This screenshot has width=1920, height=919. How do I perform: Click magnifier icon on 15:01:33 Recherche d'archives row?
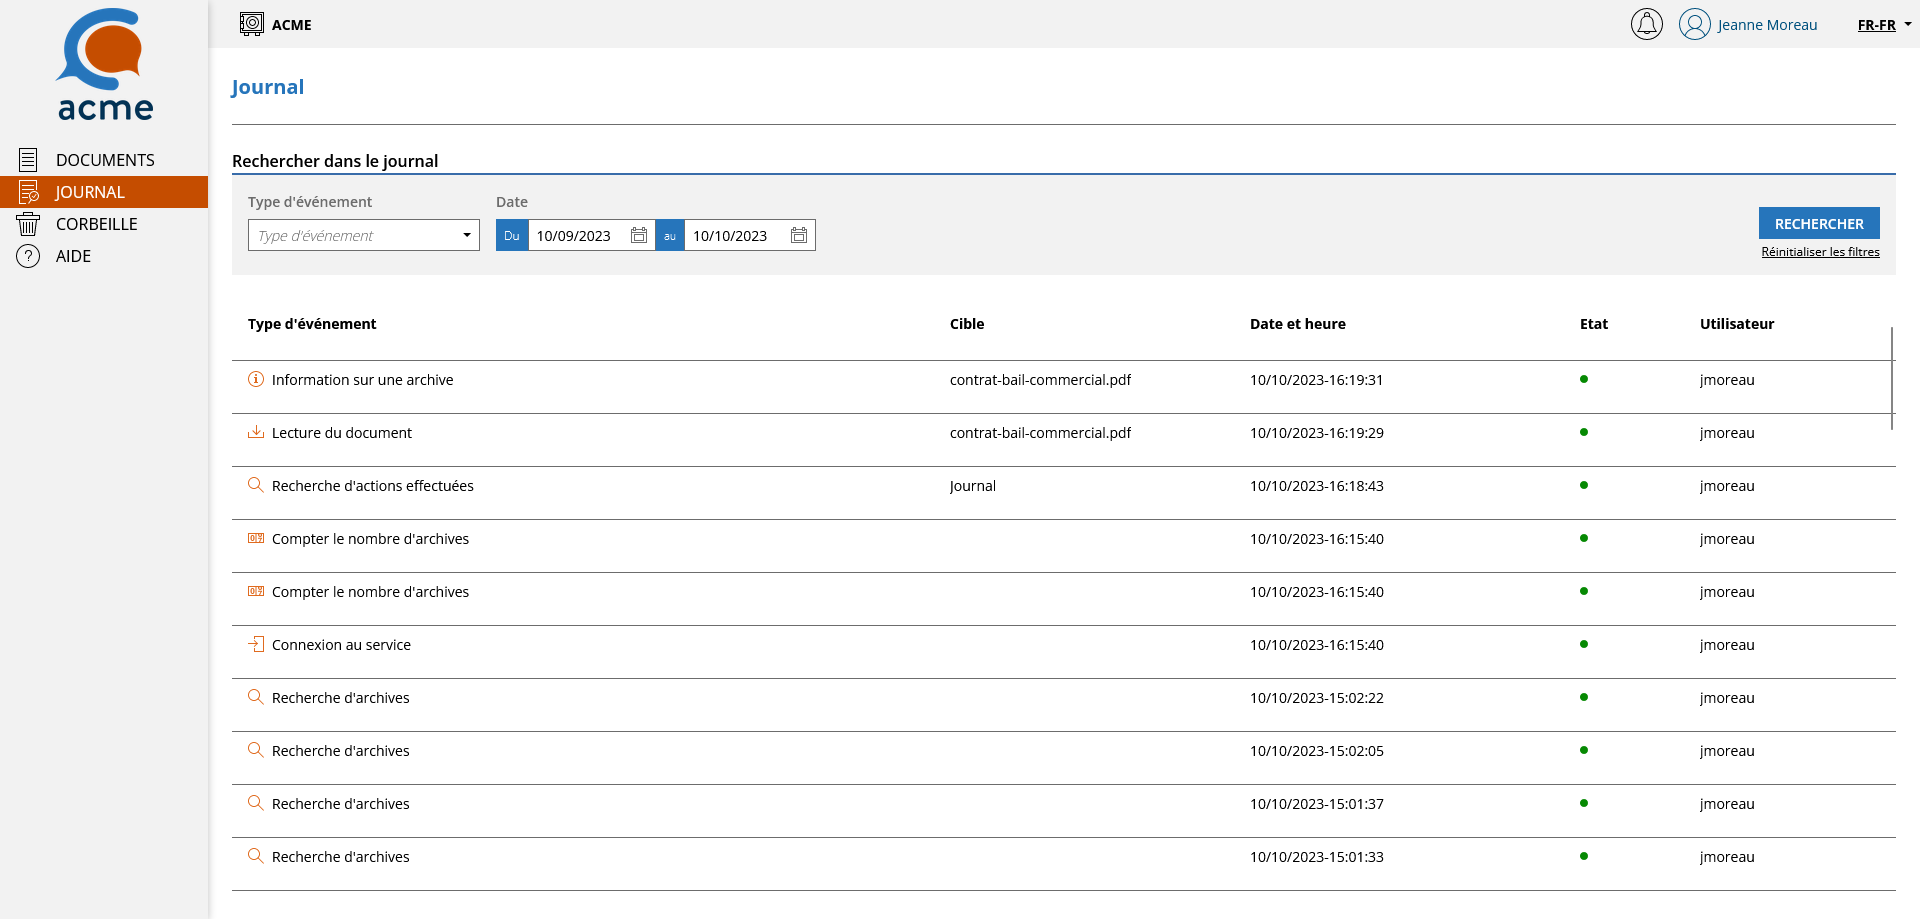pos(256,856)
